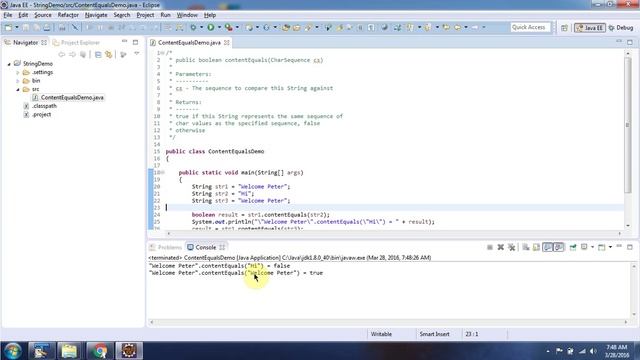640x360 pixels.
Task: Open the Run menu
Action: tap(165, 15)
